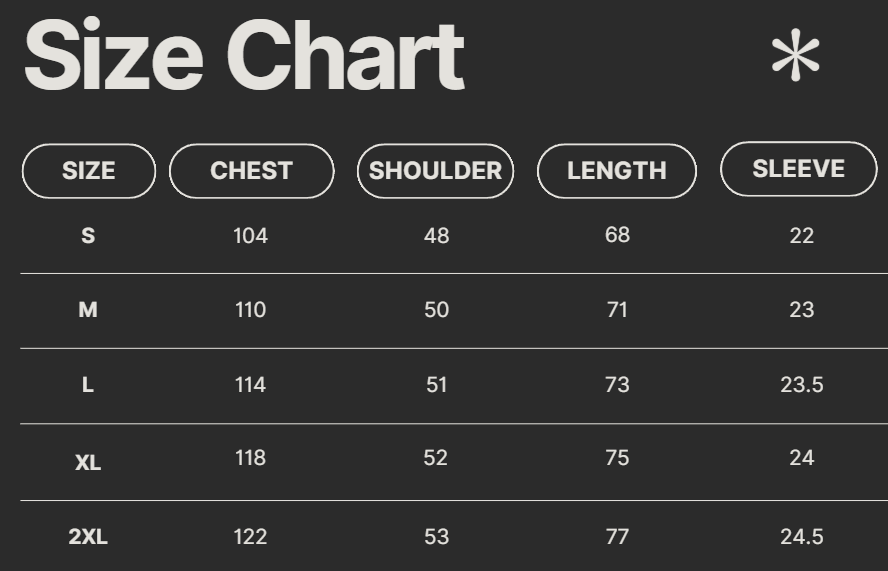Click the asterisk icon at top right

[x=796, y=57]
